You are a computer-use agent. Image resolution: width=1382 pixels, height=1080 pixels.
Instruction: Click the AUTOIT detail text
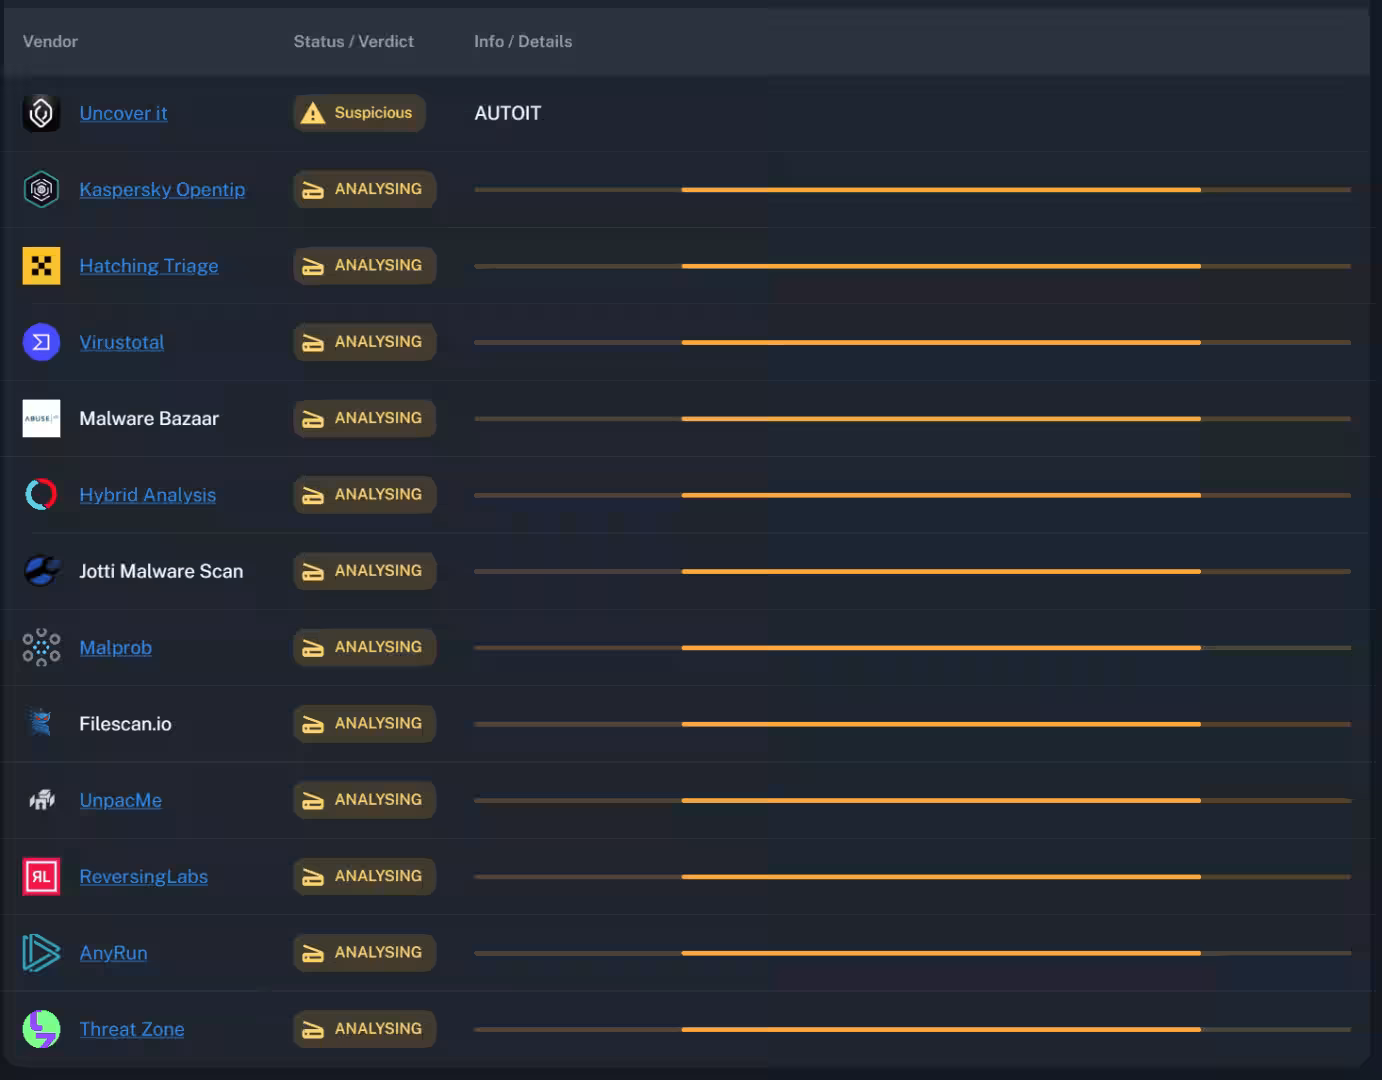coord(508,113)
